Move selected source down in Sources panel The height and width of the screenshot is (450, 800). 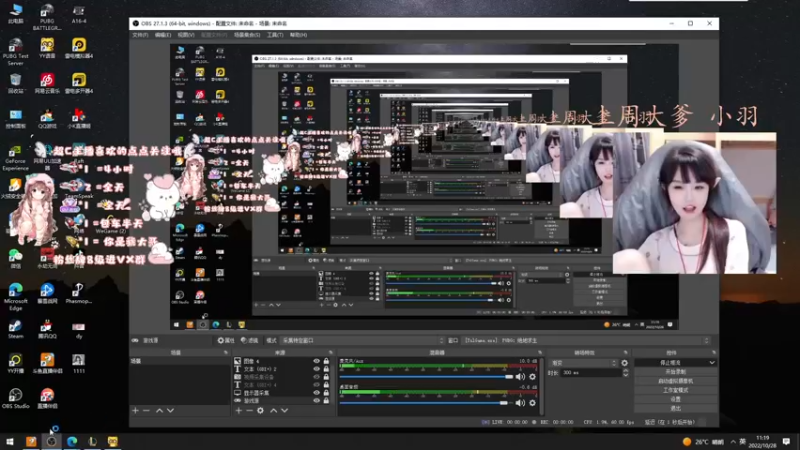point(285,410)
